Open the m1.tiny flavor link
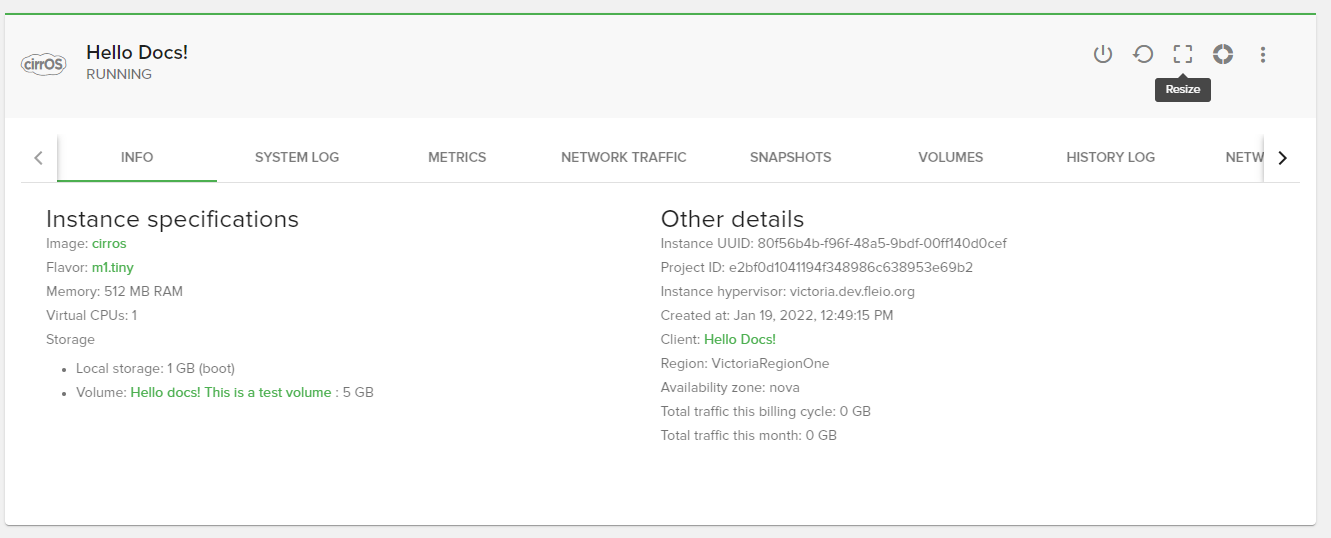The width and height of the screenshot is (1331, 538). pos(112,267)
